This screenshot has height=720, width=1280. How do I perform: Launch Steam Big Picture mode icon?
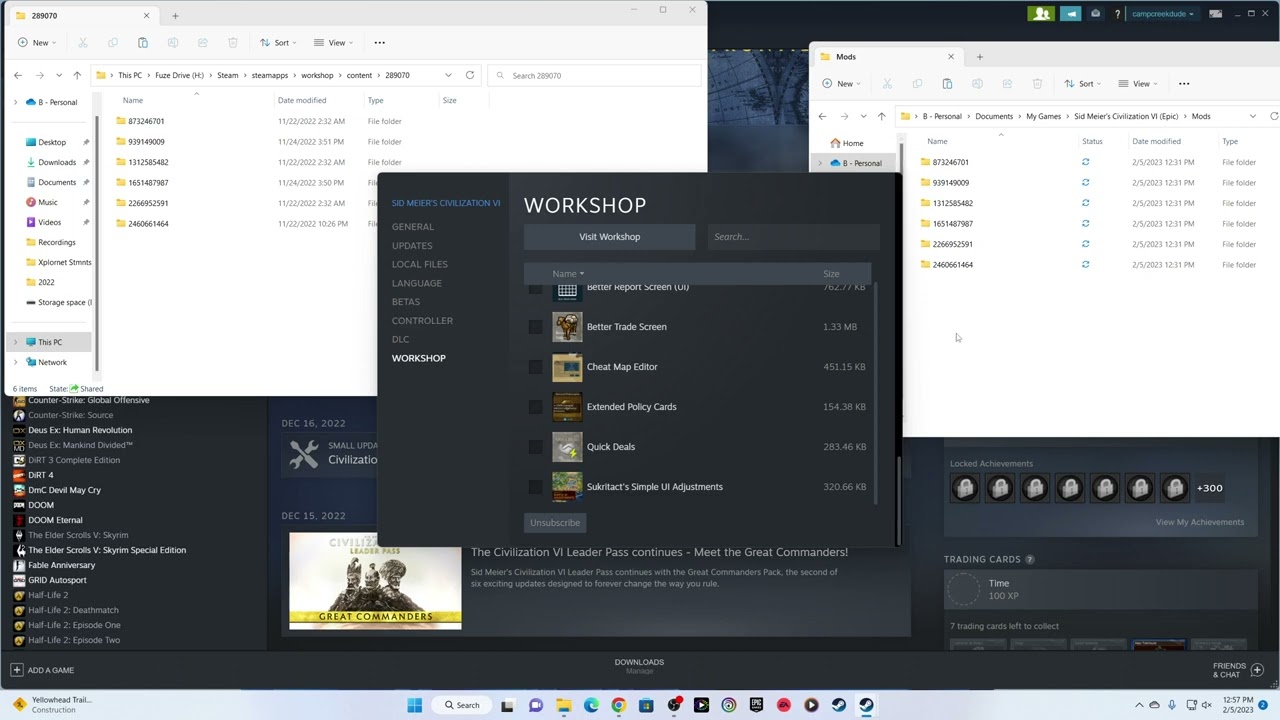tap(1216, 14)
